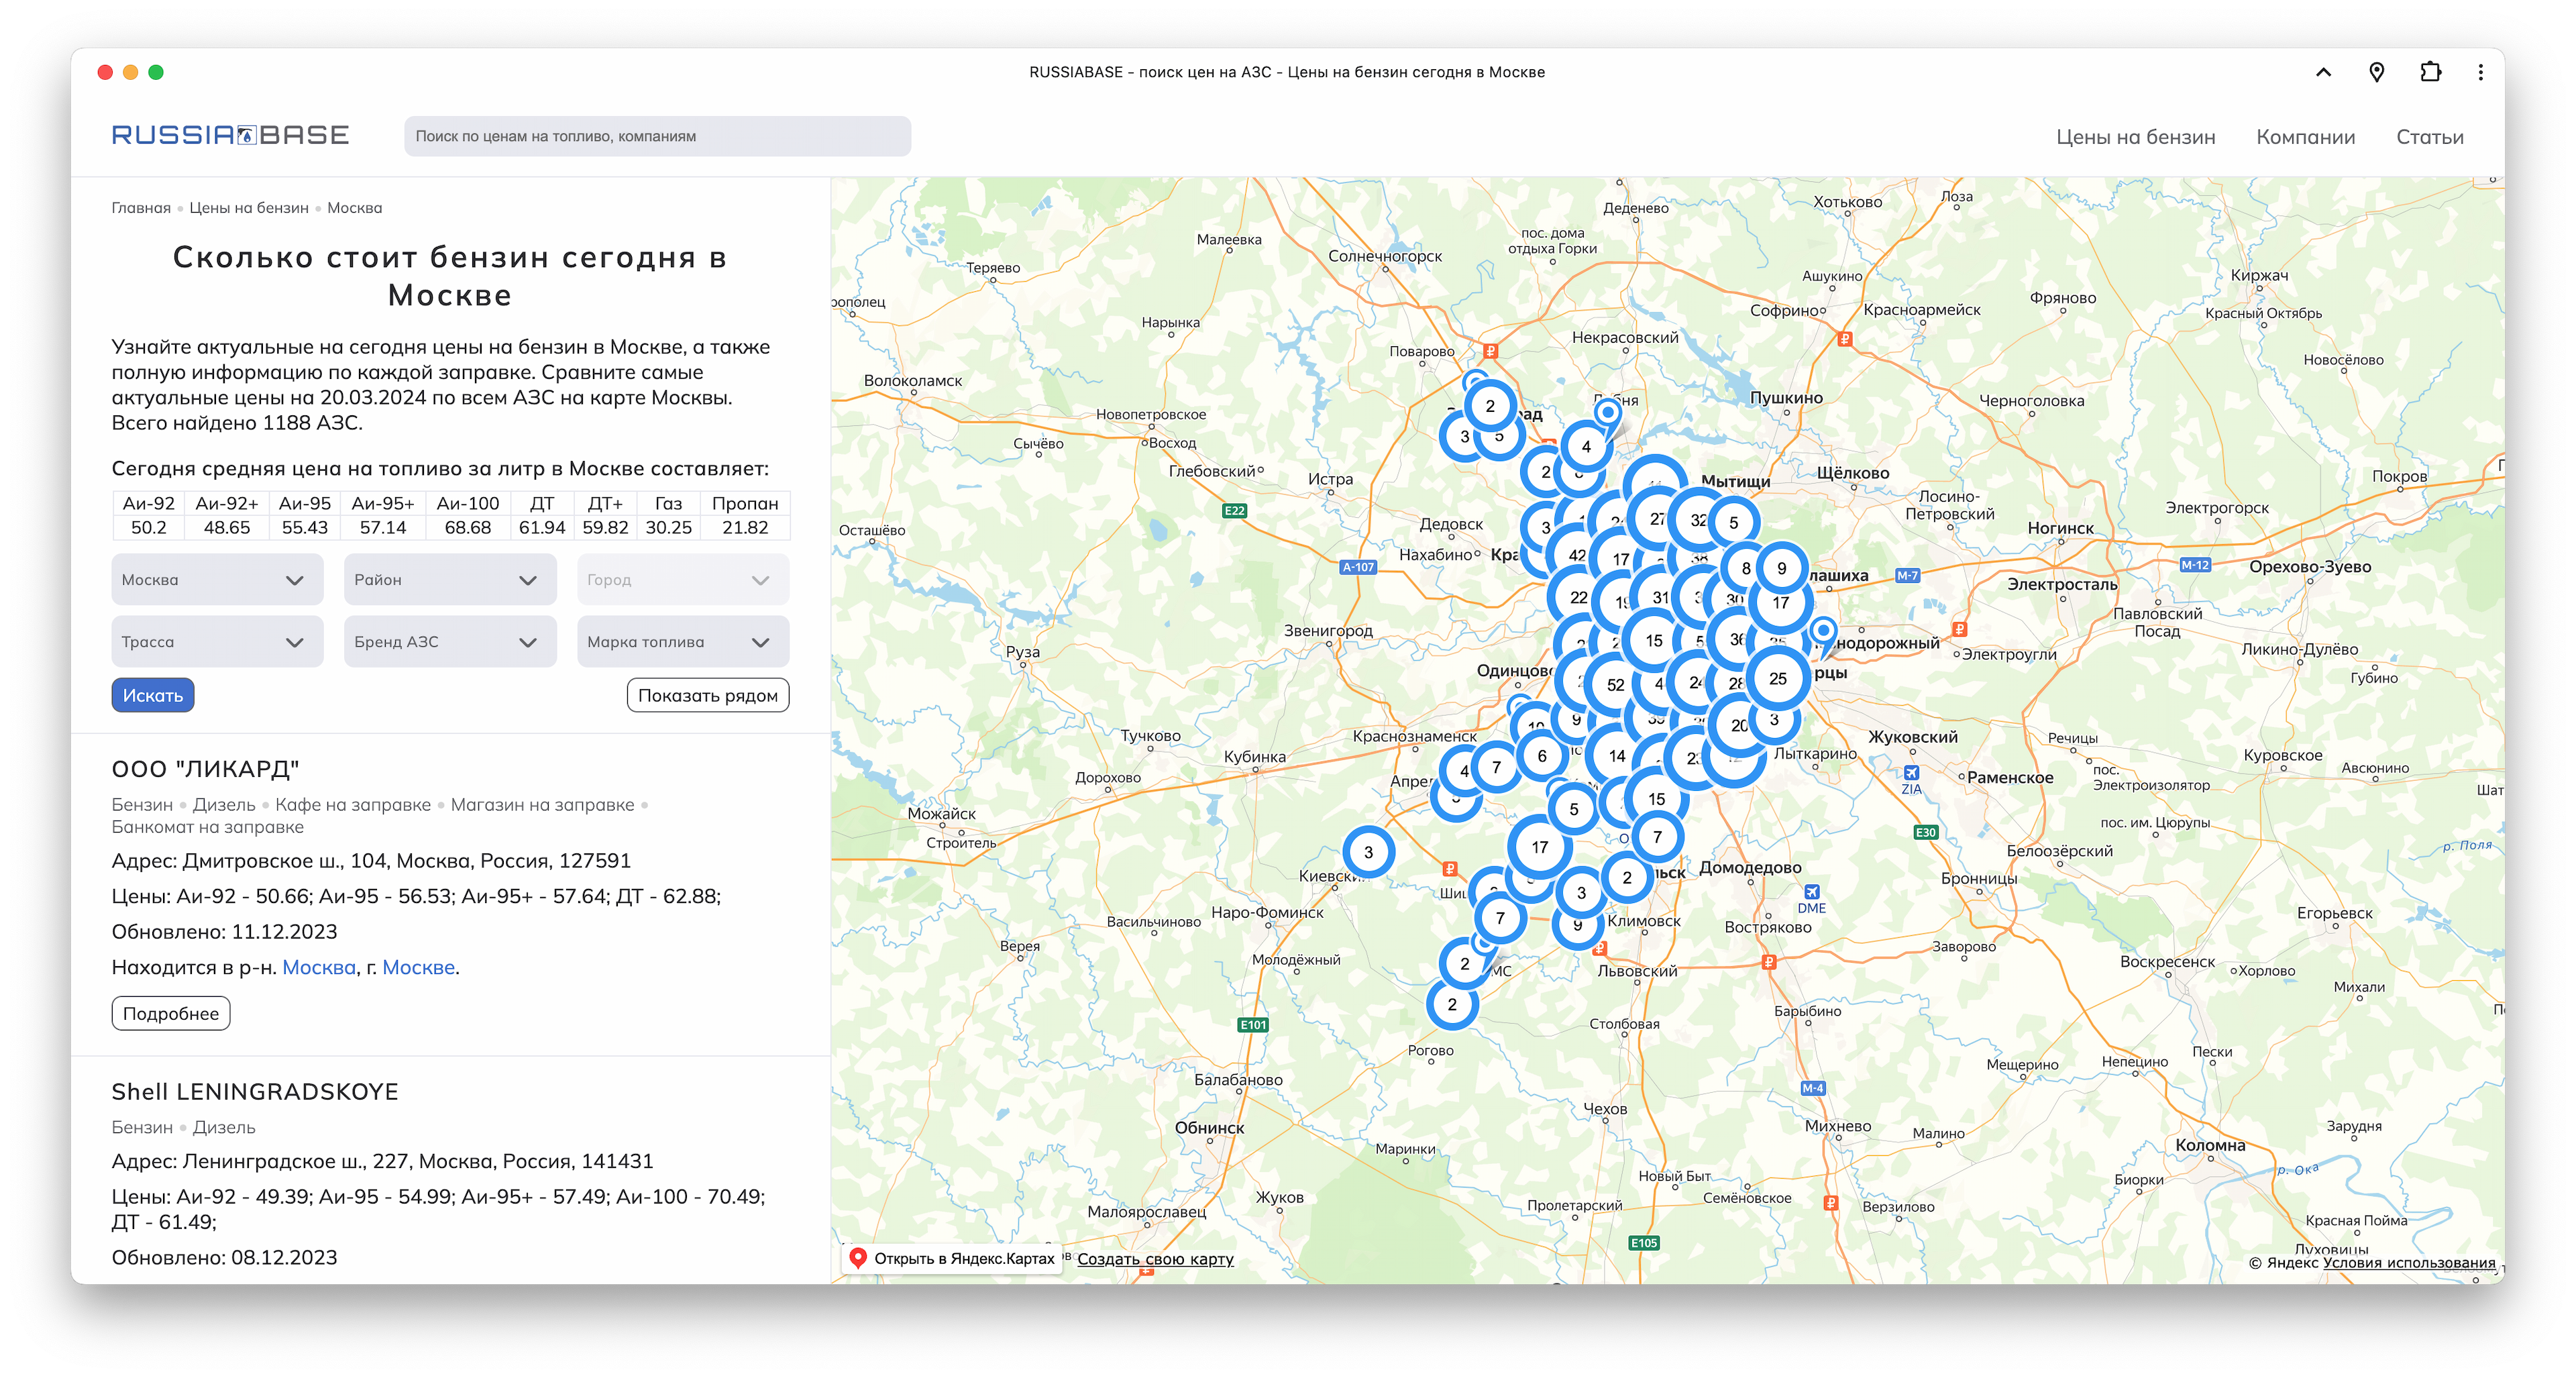
Task: Click the Пропан average price 21.82
Action: 746,528
